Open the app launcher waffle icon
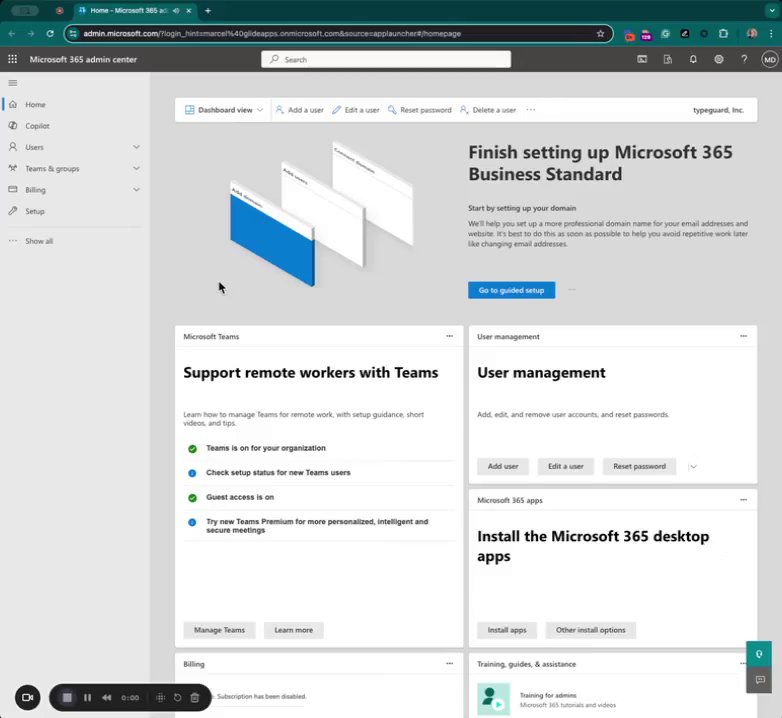 (12, 59)
